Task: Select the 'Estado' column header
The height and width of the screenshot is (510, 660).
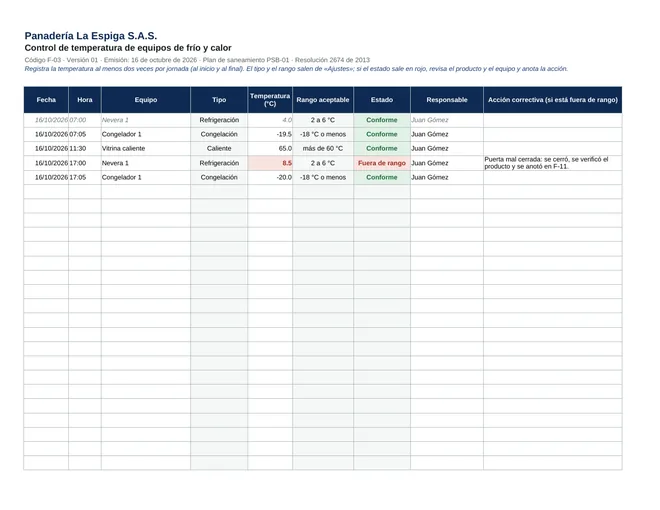Action: point(382,100)
